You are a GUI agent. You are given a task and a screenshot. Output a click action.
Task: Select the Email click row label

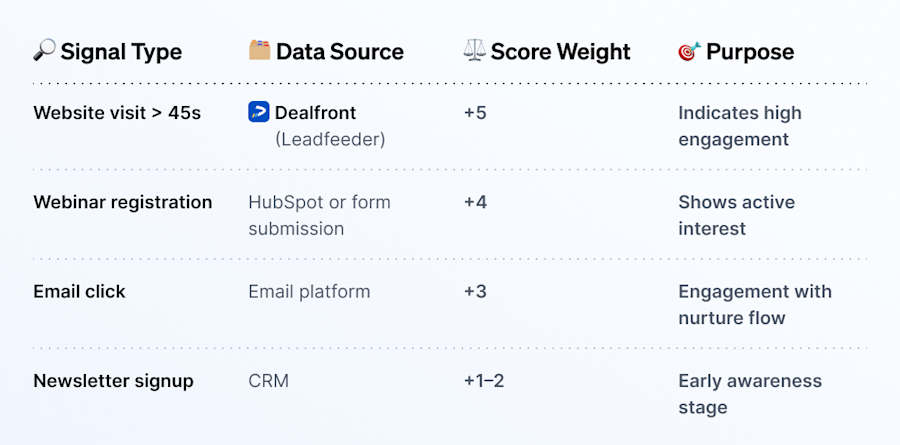click(79, 292)
